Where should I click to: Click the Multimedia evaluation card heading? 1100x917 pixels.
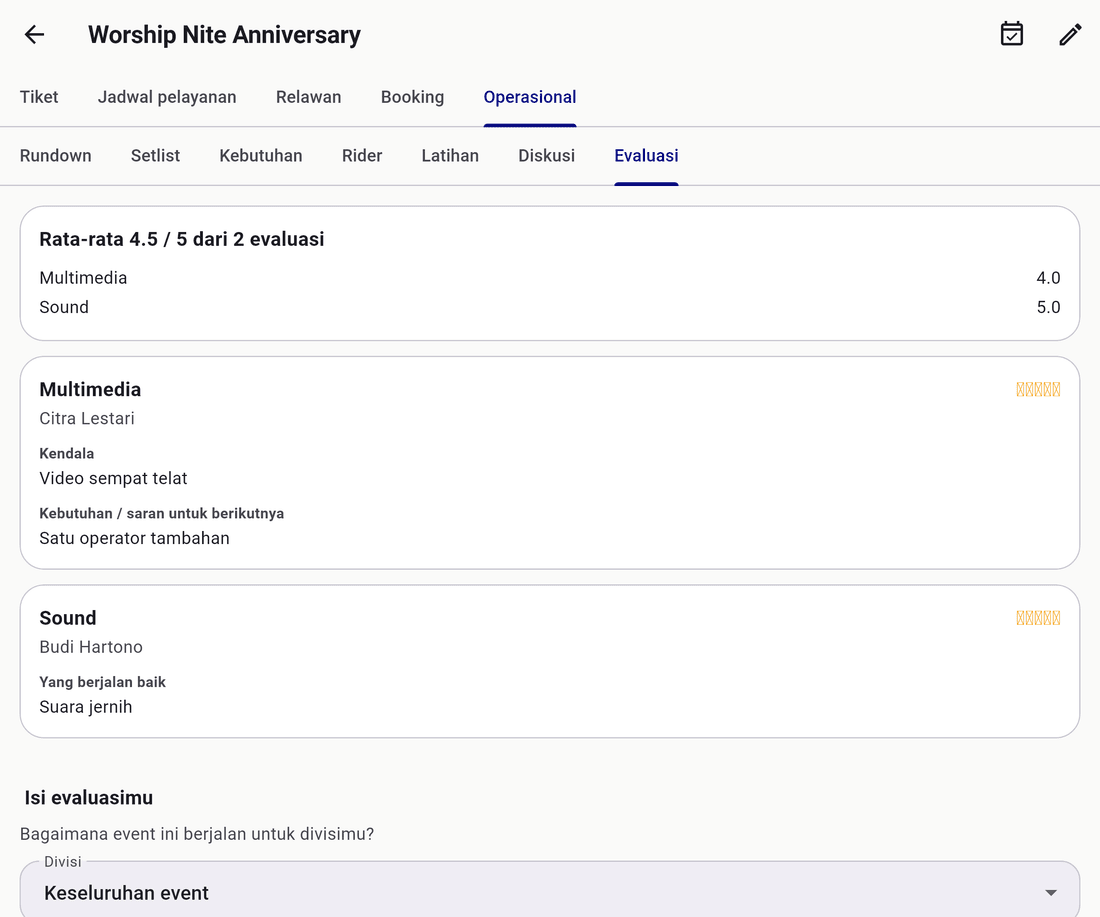[90, 389]
